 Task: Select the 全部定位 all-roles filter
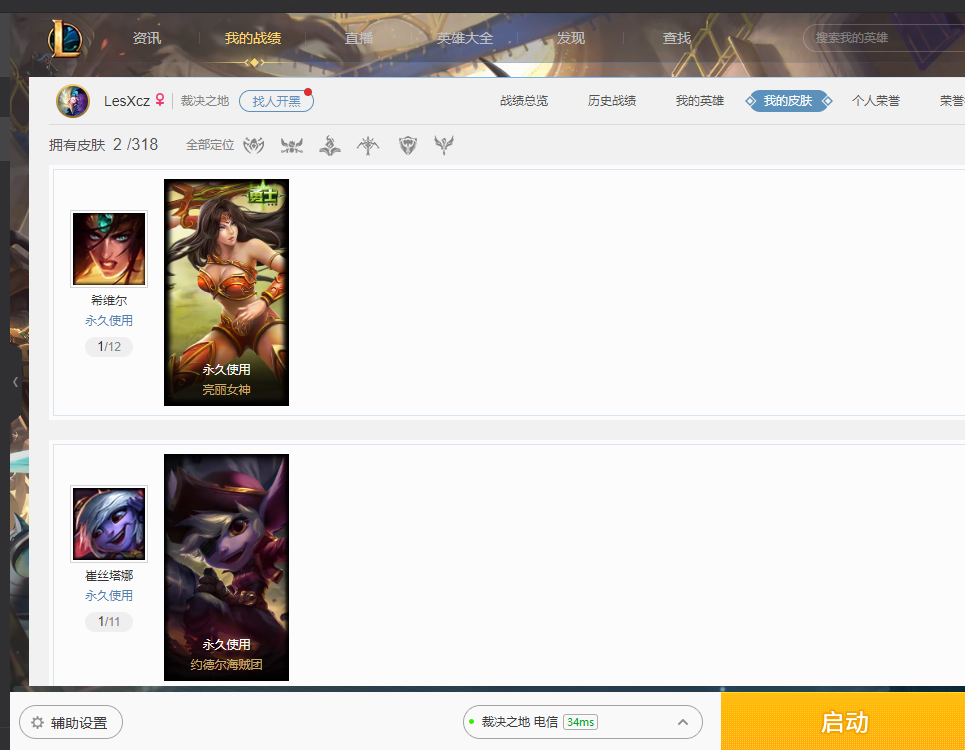pyautogui.click(x=210, y=145)
